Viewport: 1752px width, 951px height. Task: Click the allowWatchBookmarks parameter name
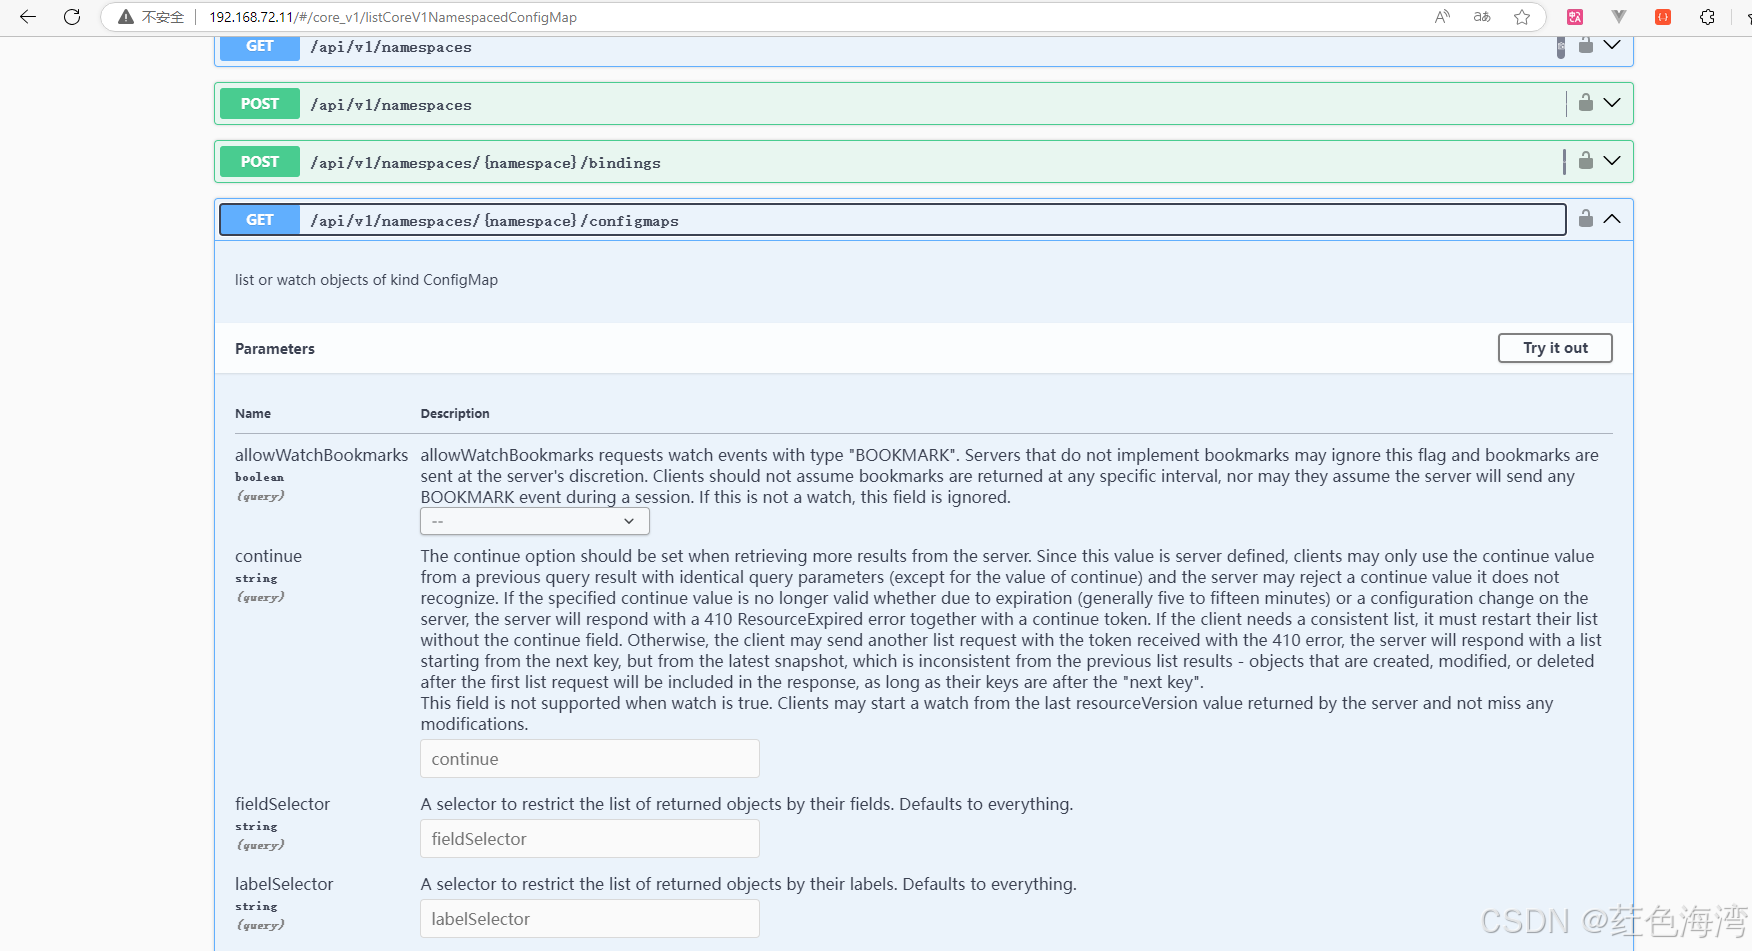coord(322,455)
